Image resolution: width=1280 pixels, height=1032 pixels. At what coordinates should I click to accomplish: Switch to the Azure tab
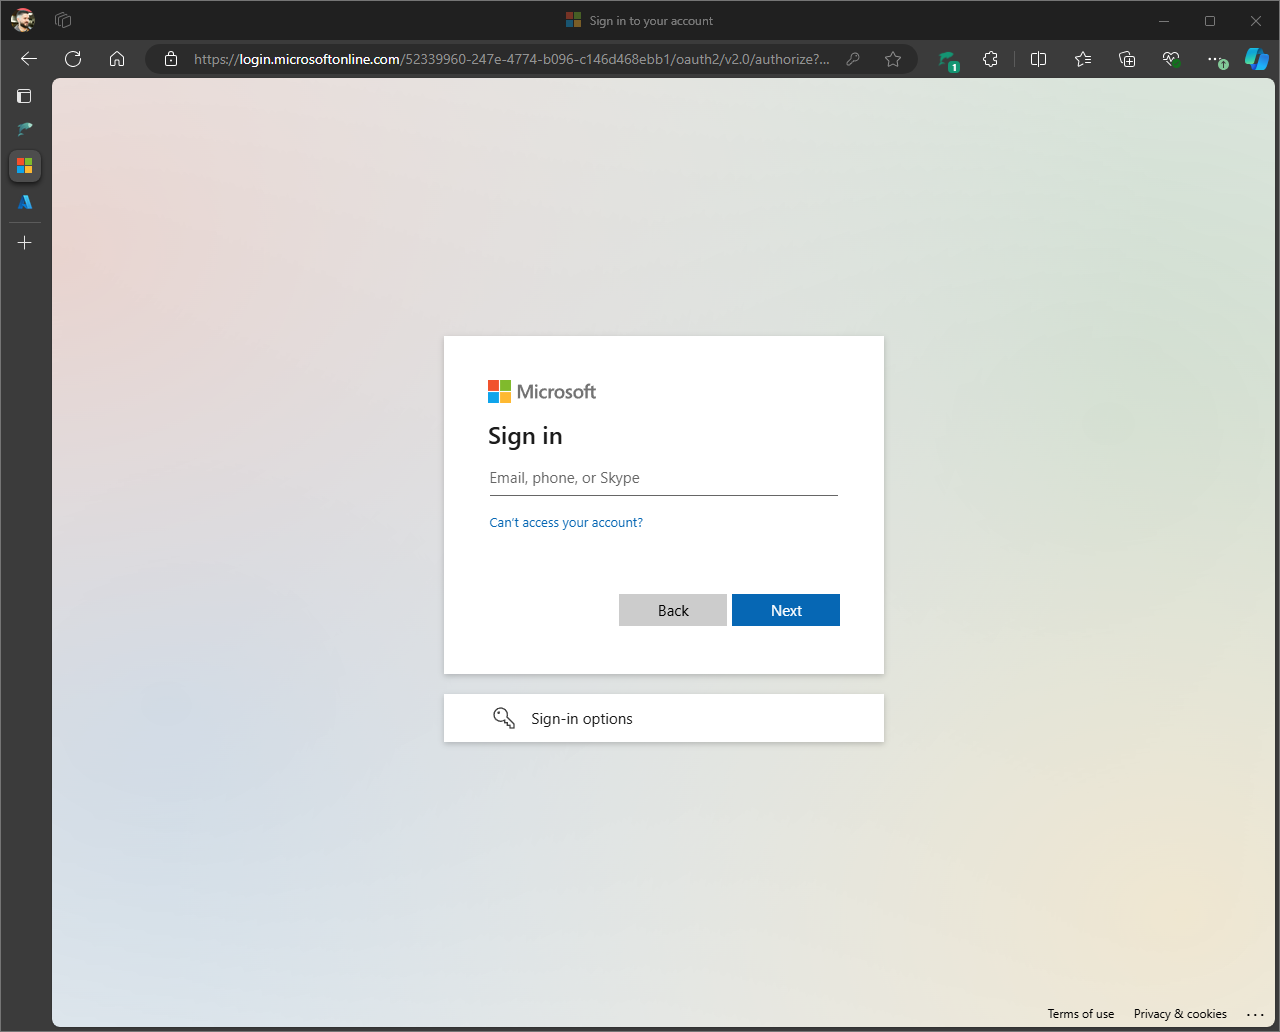(x=25, y=201)
